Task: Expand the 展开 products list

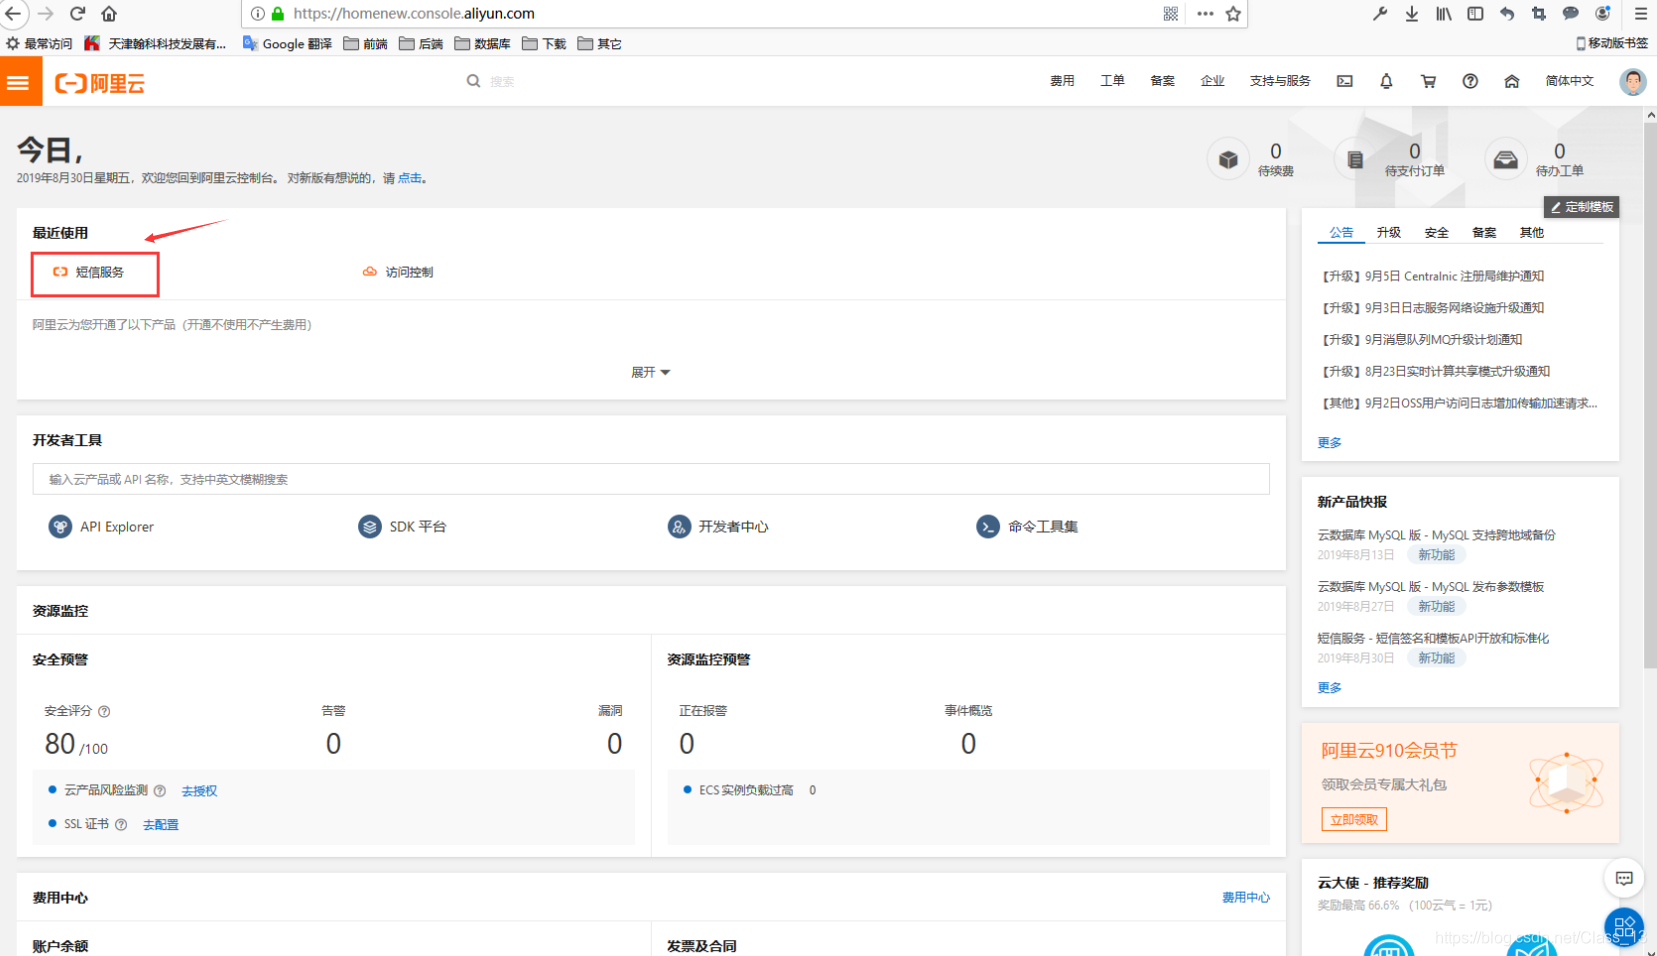Action: [650, 372]
